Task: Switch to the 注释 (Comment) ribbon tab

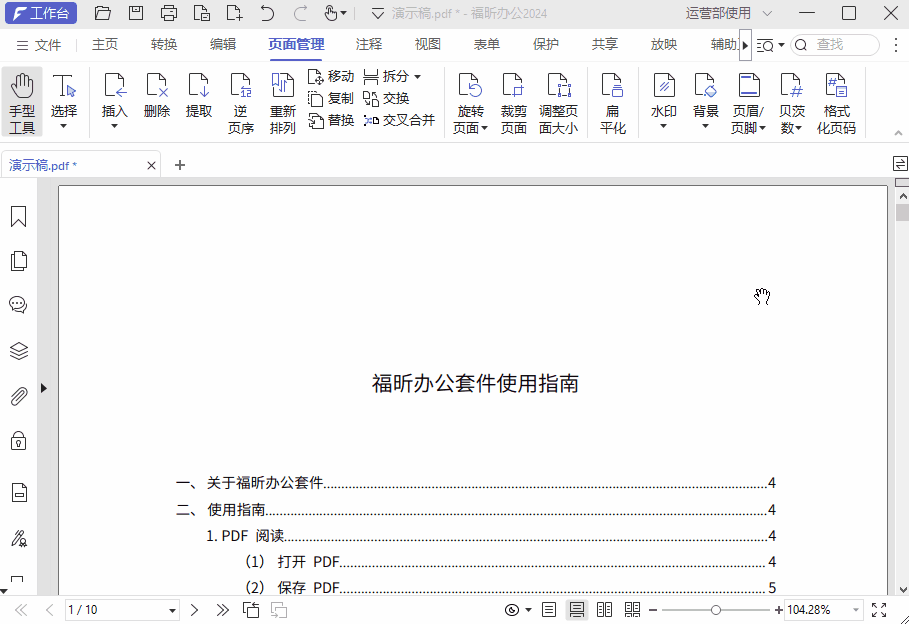Action: coord(367,44)
